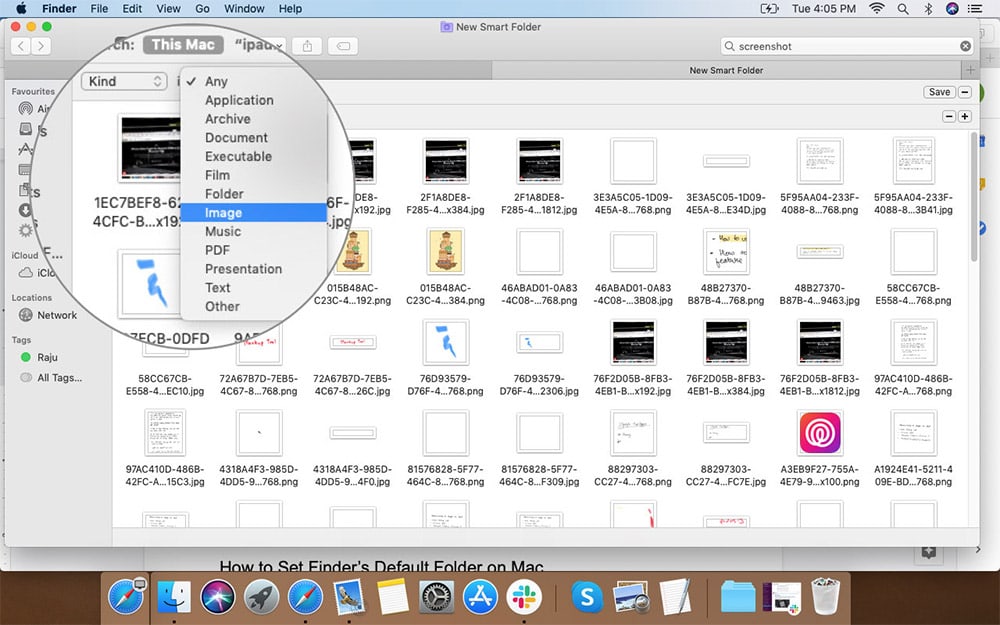Click the Spotlight search icon in the menu bar
The width and height of the screenshot is (1000, 625).
coord(902,8)
